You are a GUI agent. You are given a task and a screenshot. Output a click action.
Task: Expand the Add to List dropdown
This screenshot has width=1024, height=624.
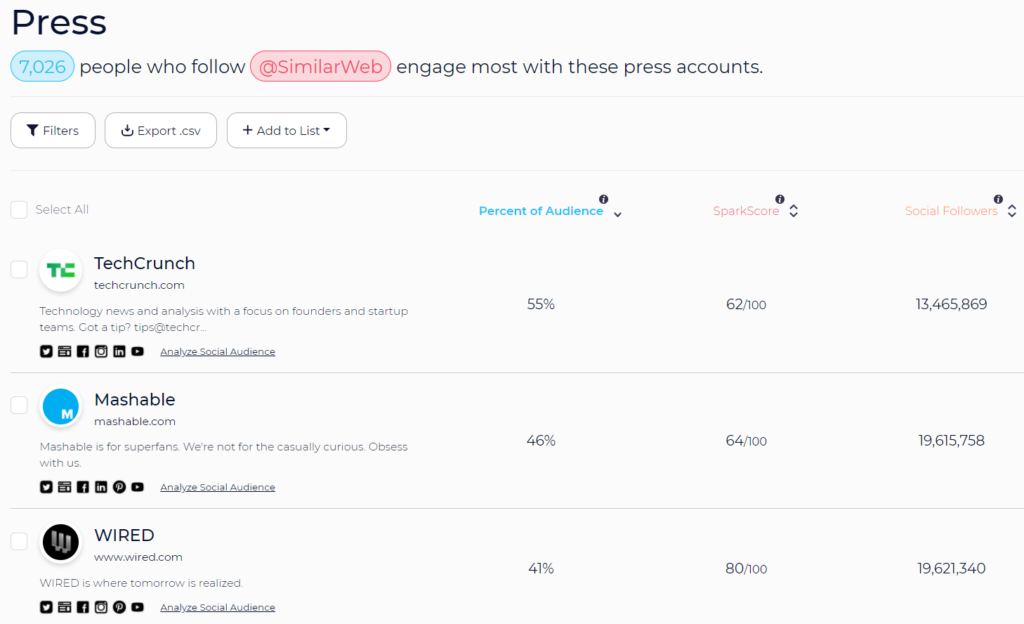(287, 131)
